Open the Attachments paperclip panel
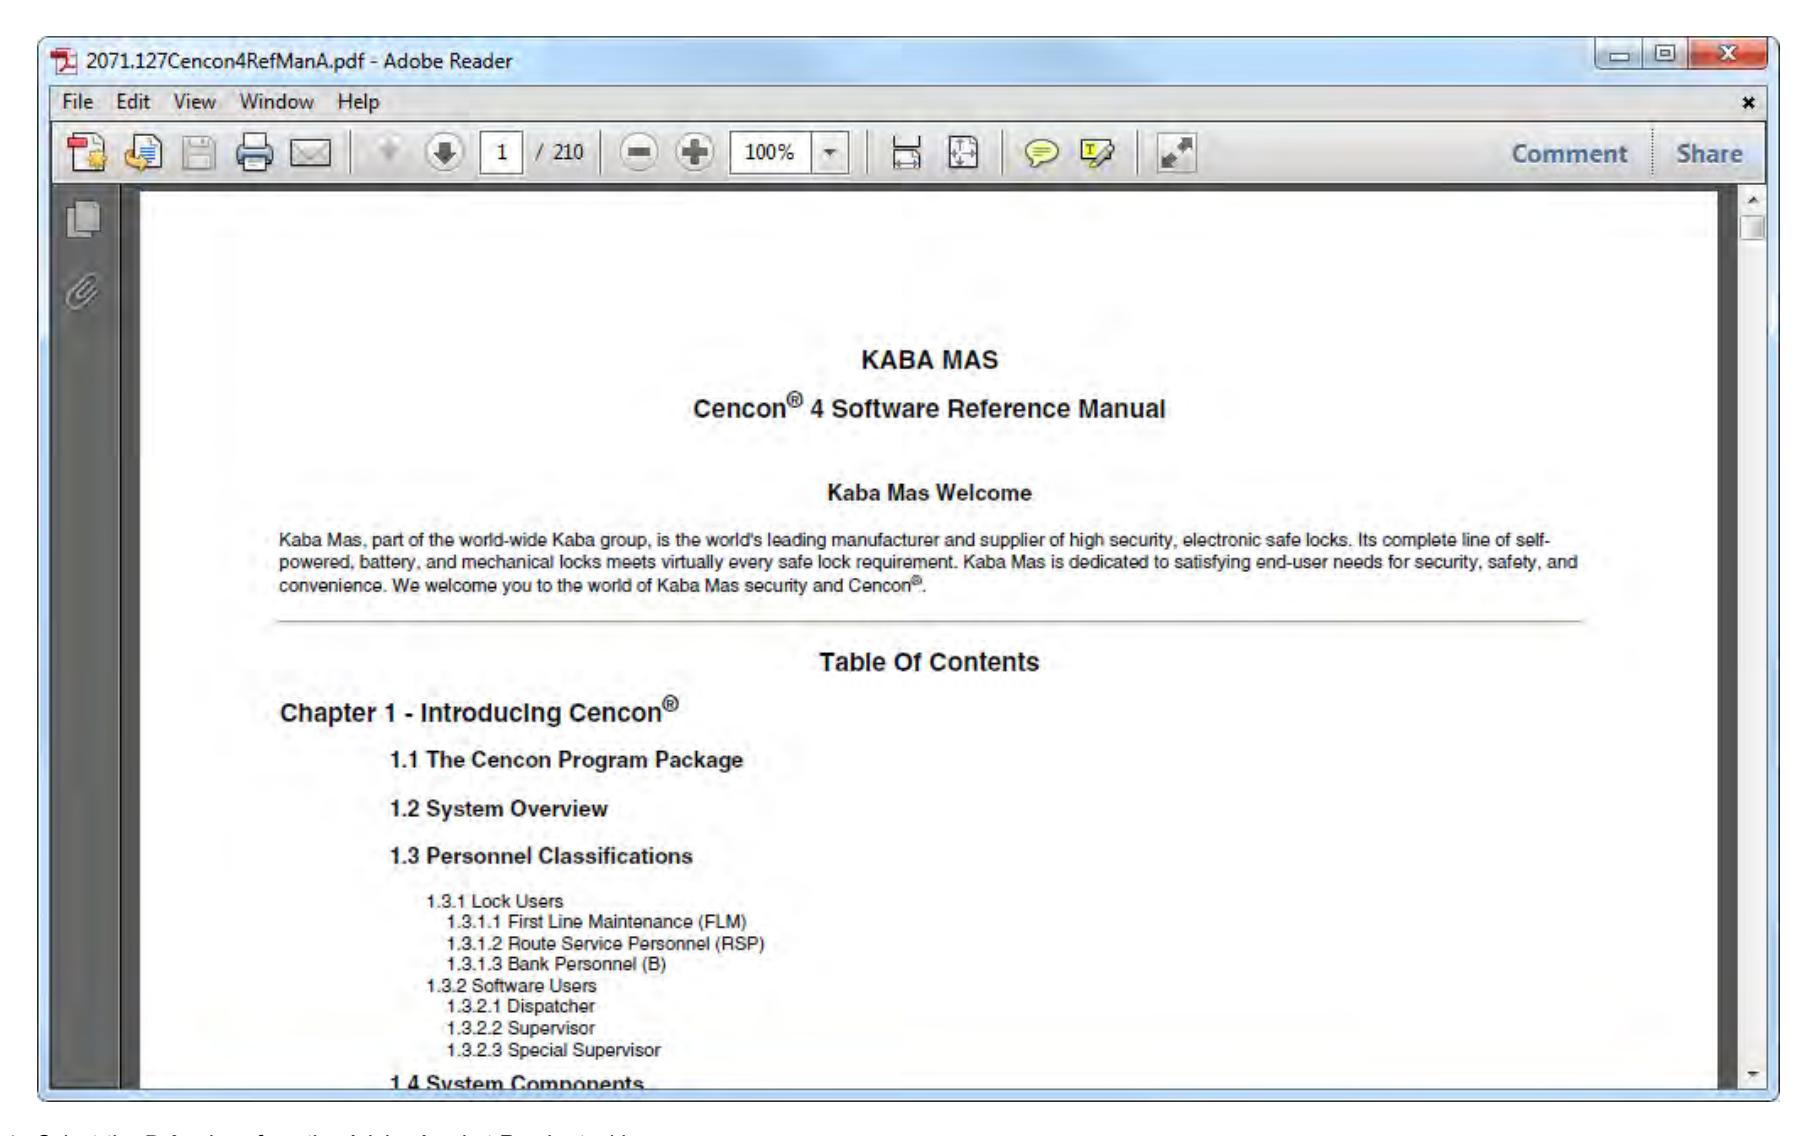 tap(83, 291)
